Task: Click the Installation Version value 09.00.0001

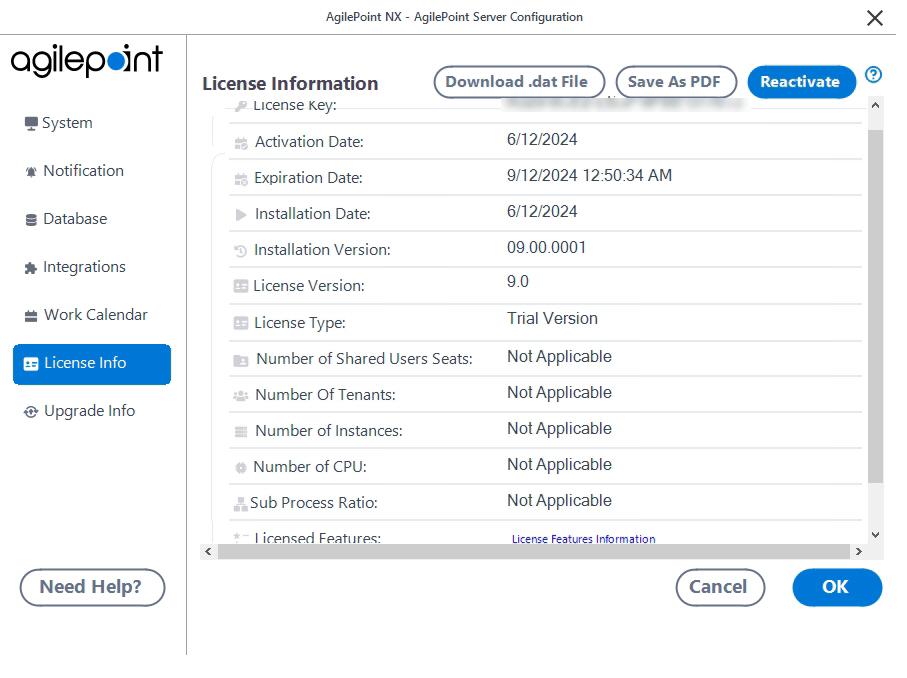Action: [547, 248]
